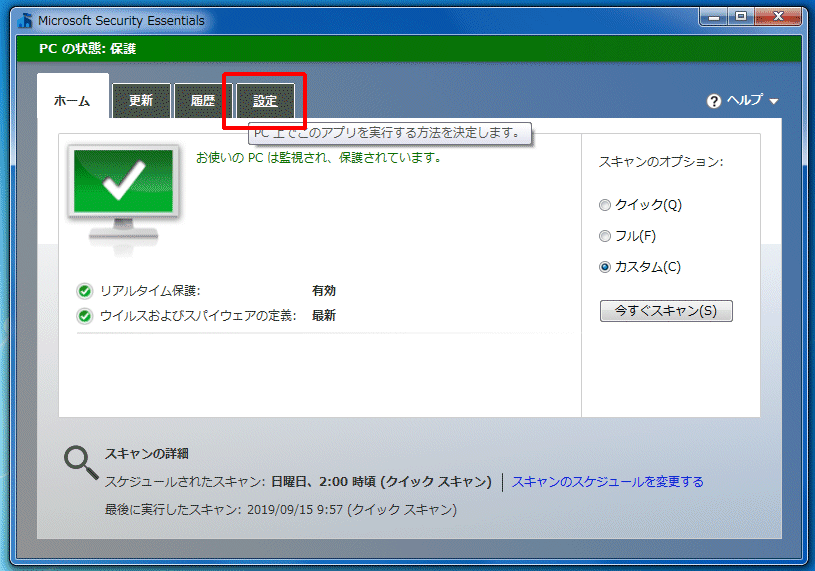Click the 最新 status text
This screenshot has height=571, width=815.
click(324, 315)
